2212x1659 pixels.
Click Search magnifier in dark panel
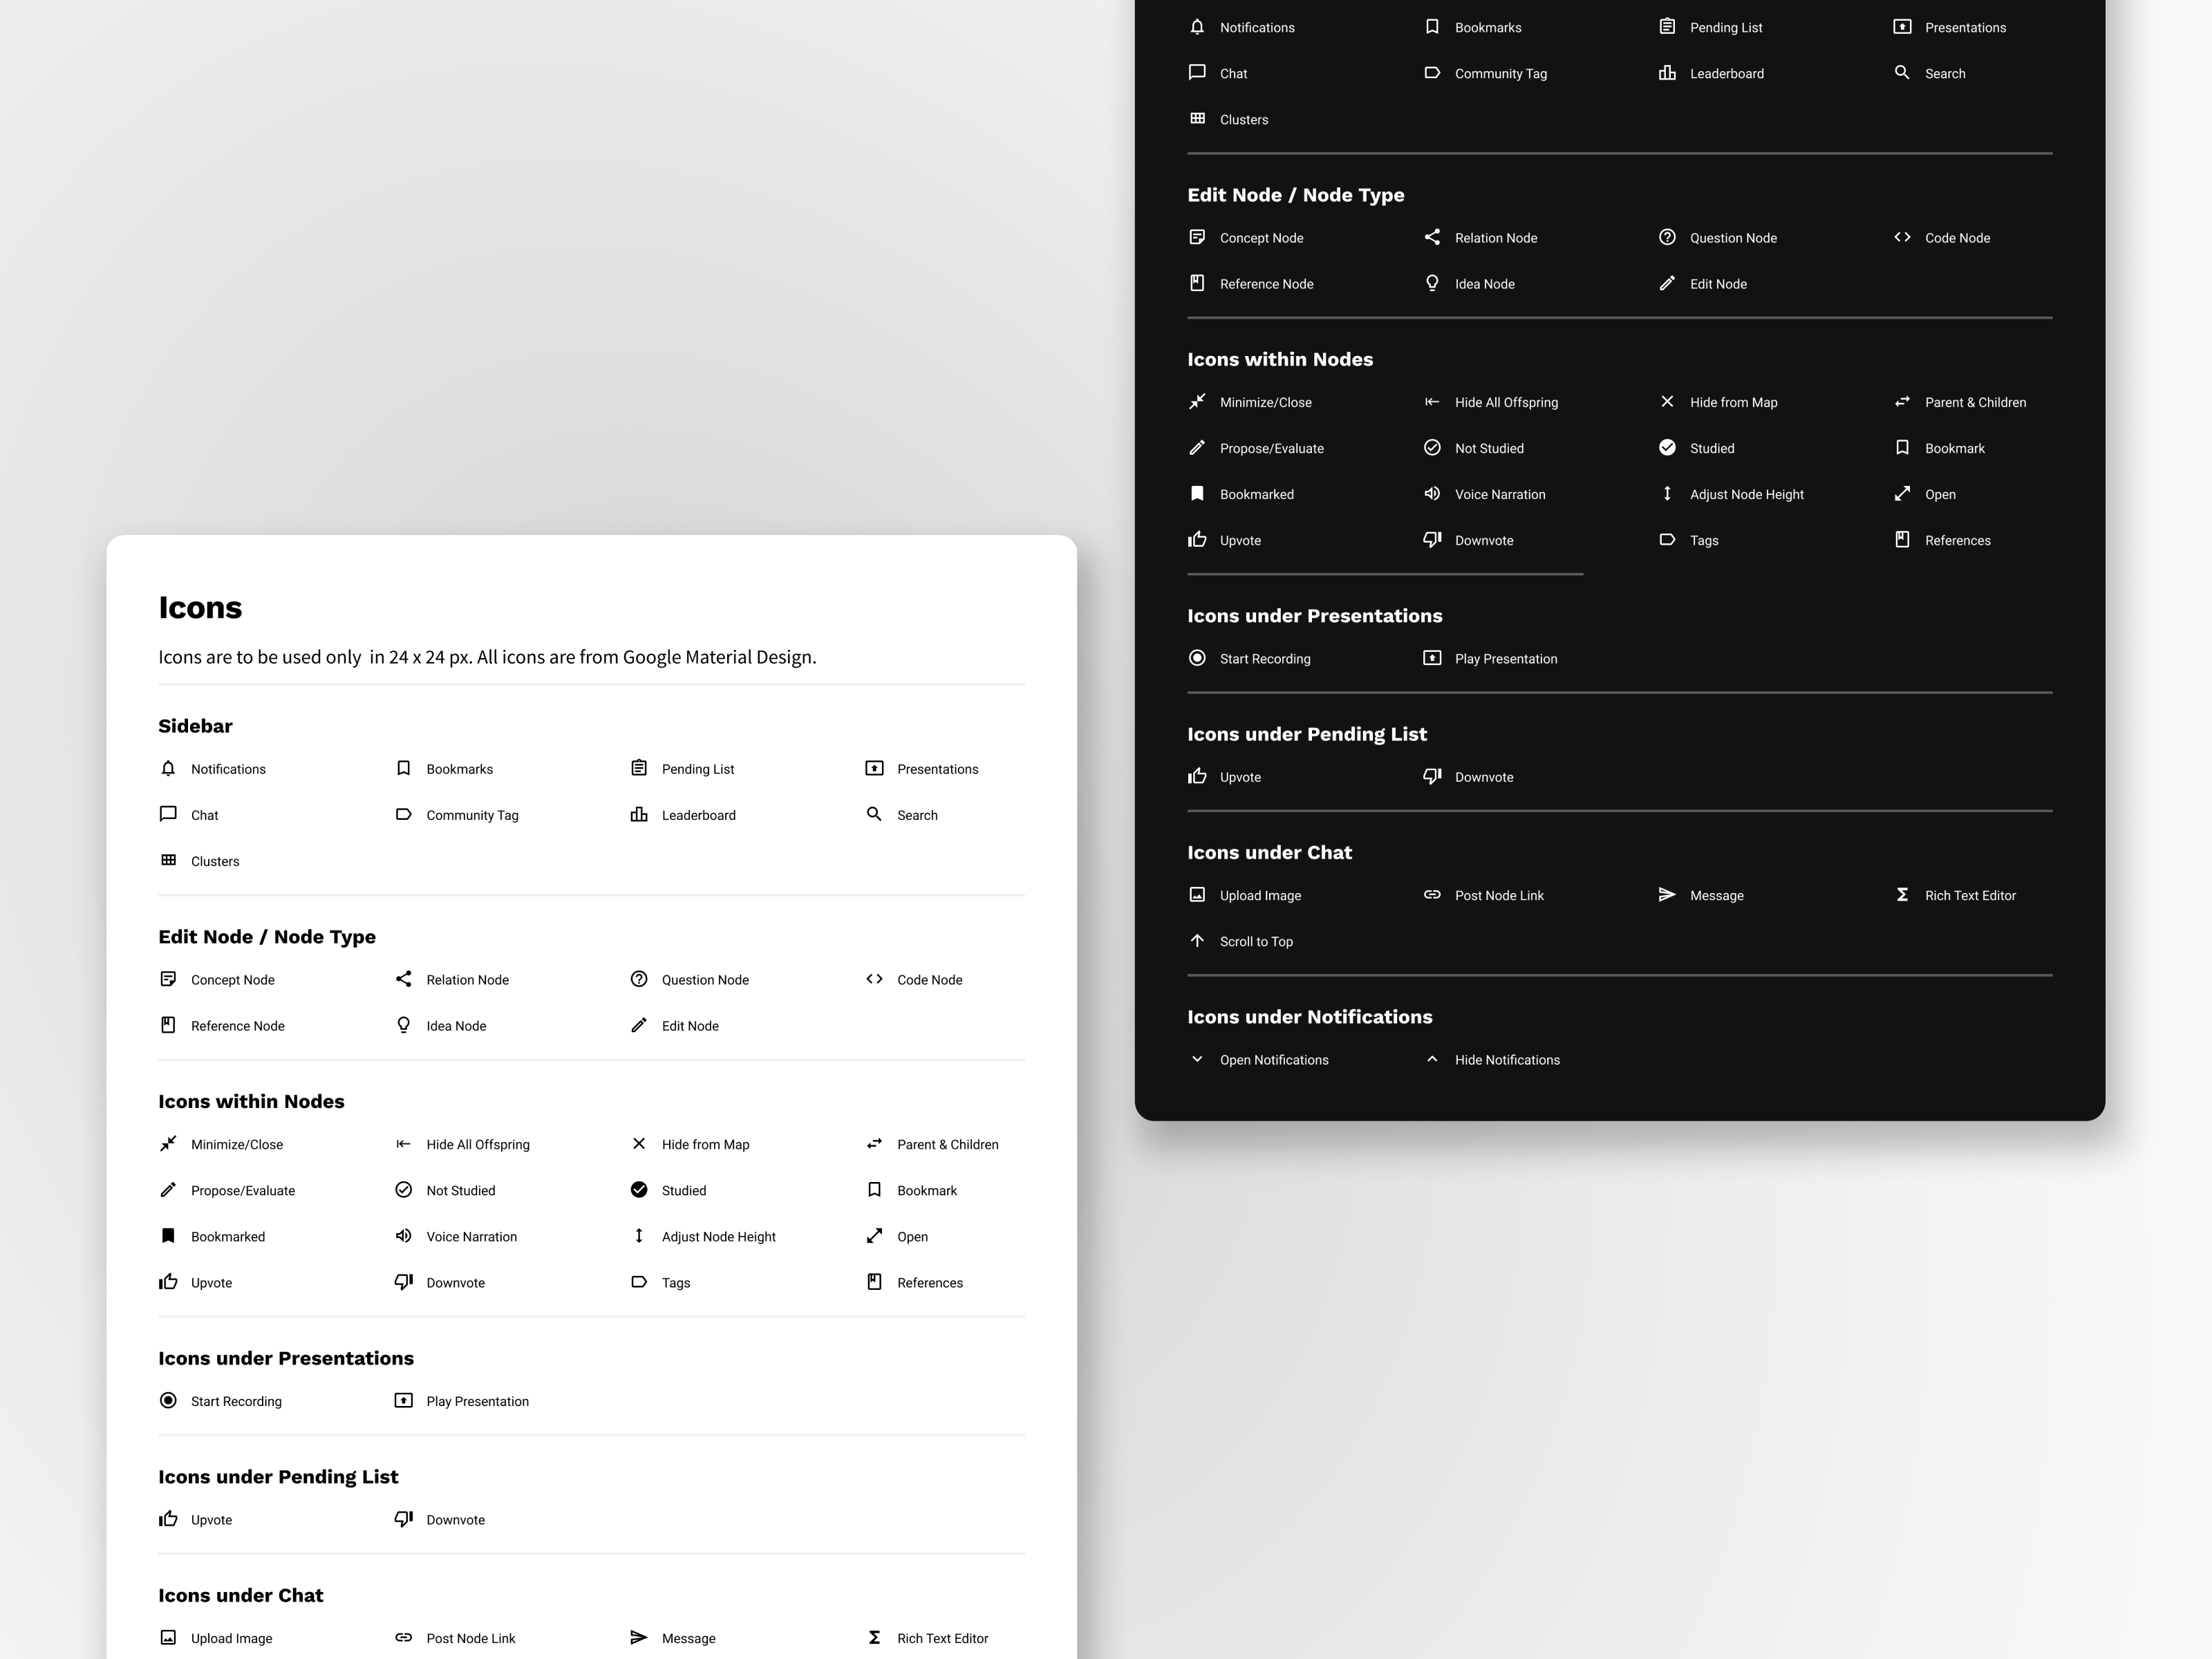click(1902, 72)
